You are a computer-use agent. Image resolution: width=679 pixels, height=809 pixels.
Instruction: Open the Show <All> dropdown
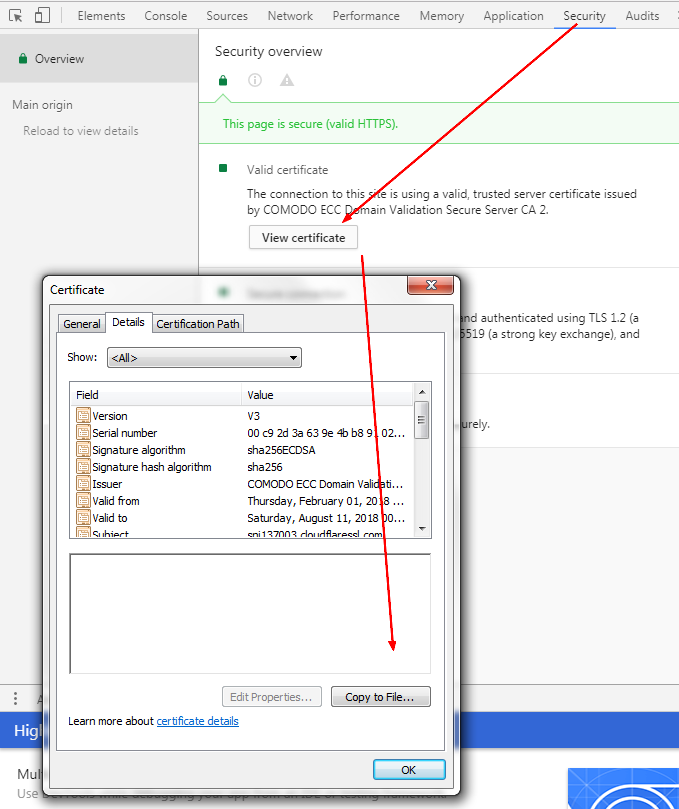(204, 358)
